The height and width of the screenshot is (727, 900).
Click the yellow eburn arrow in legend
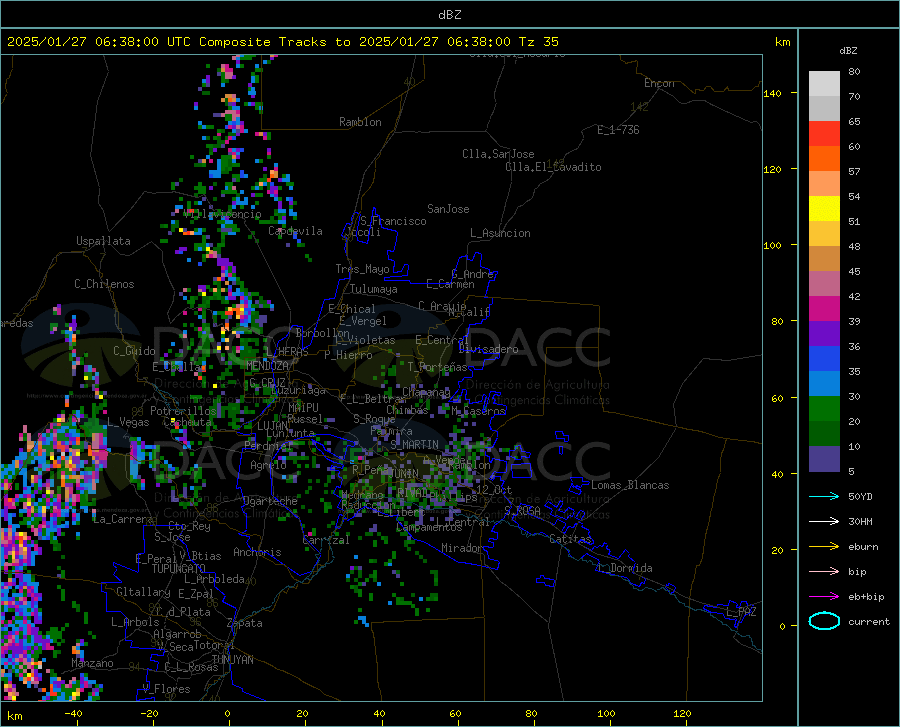tap(824, 547)
